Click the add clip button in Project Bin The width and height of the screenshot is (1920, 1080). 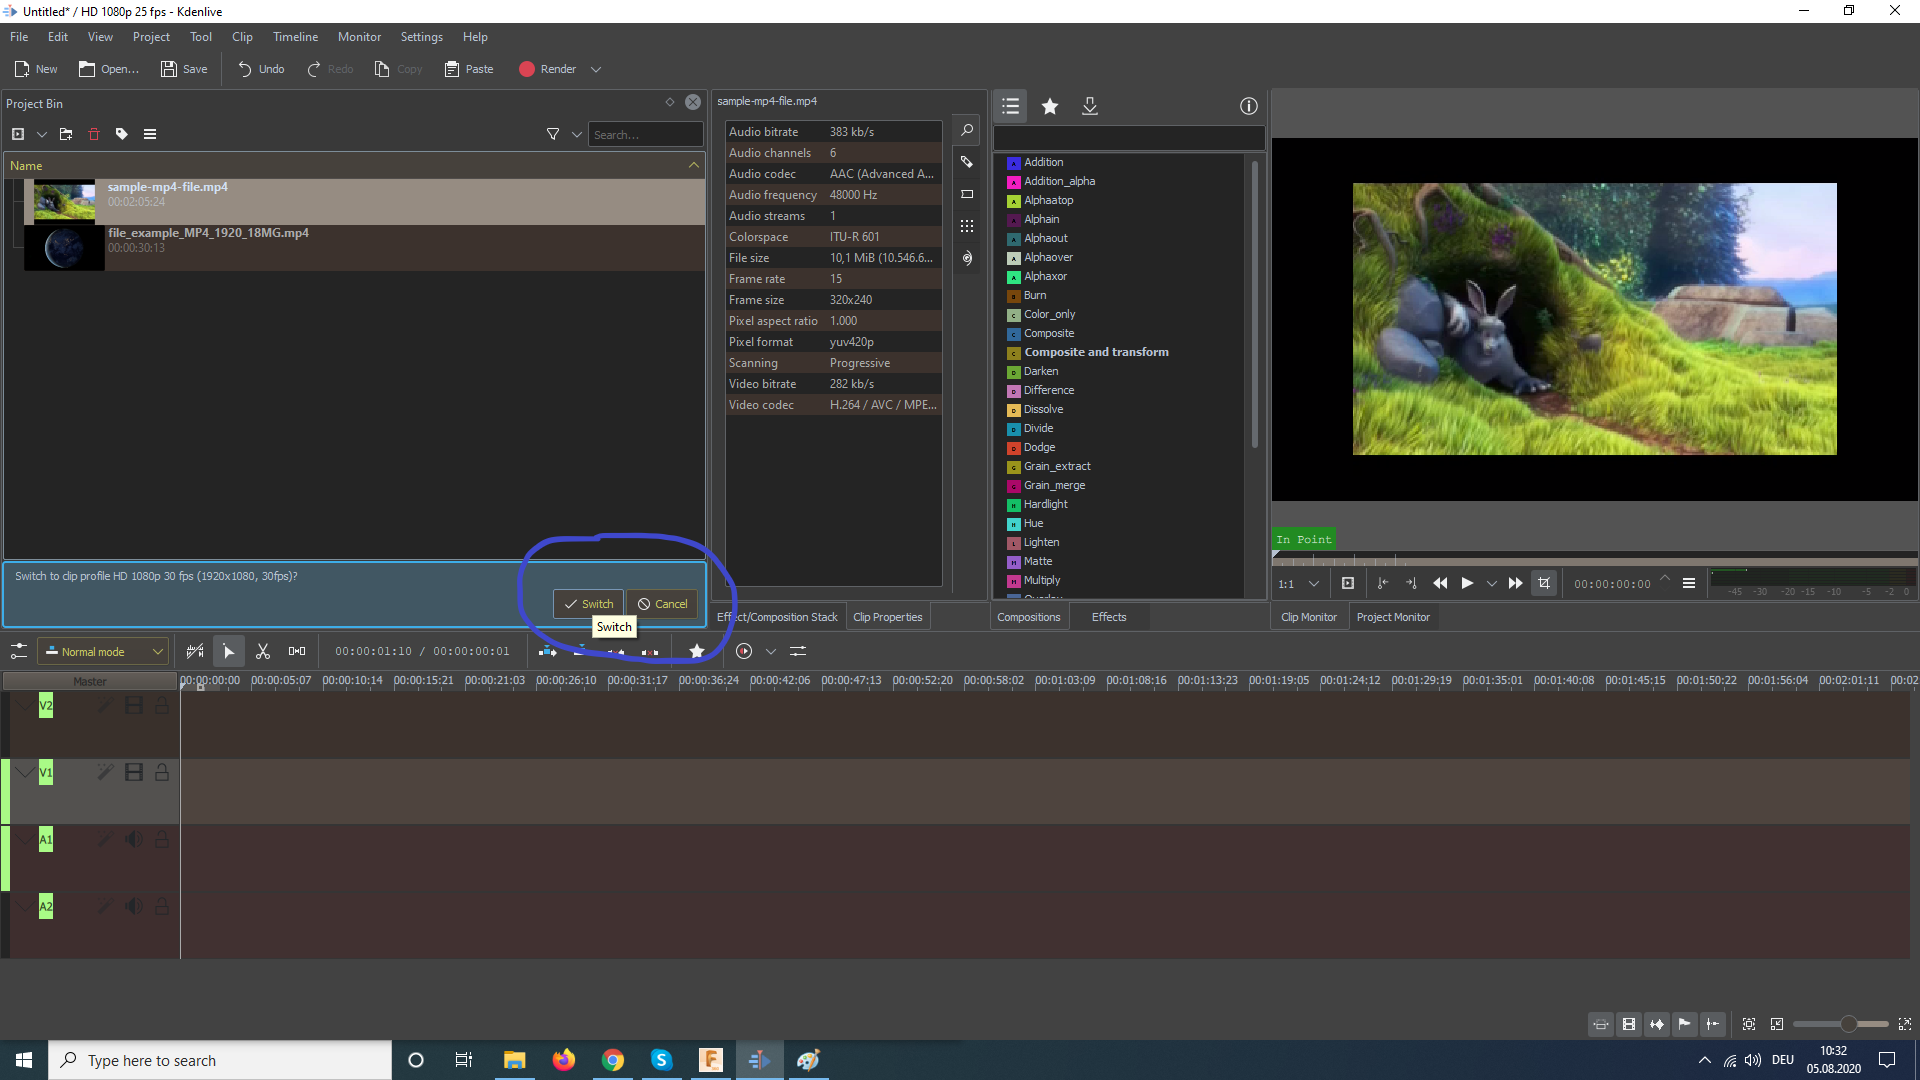coord(18,134)
